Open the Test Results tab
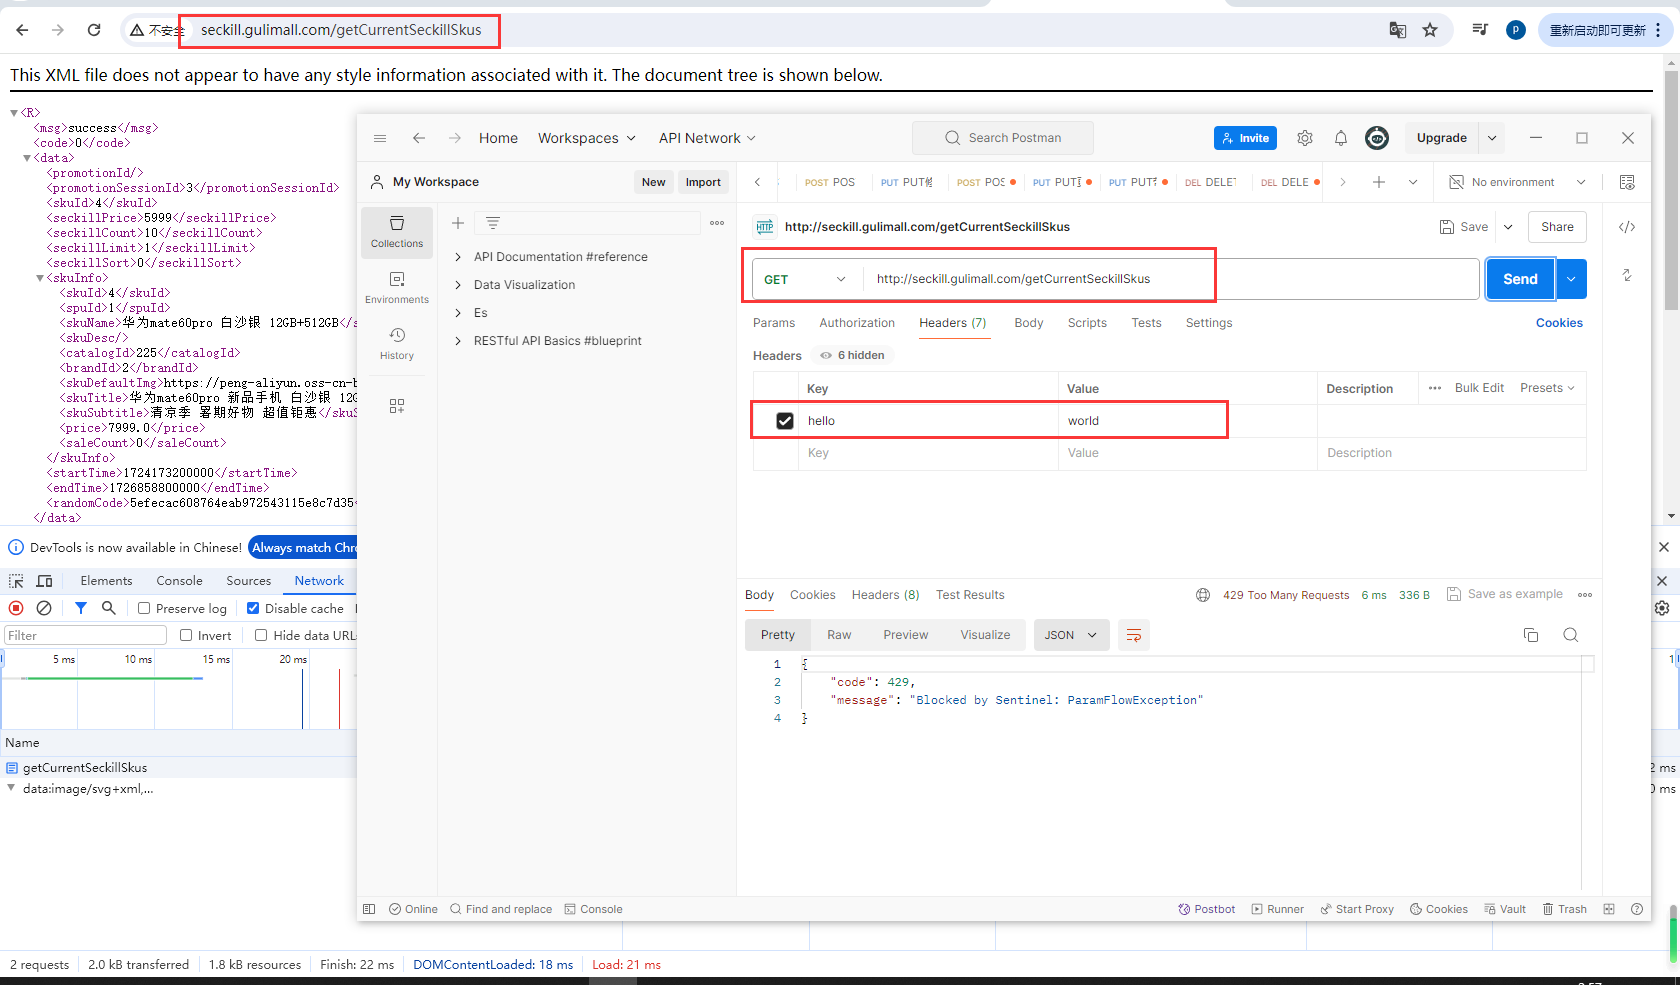Screen dimensions: 1680x985 [970, 595]
